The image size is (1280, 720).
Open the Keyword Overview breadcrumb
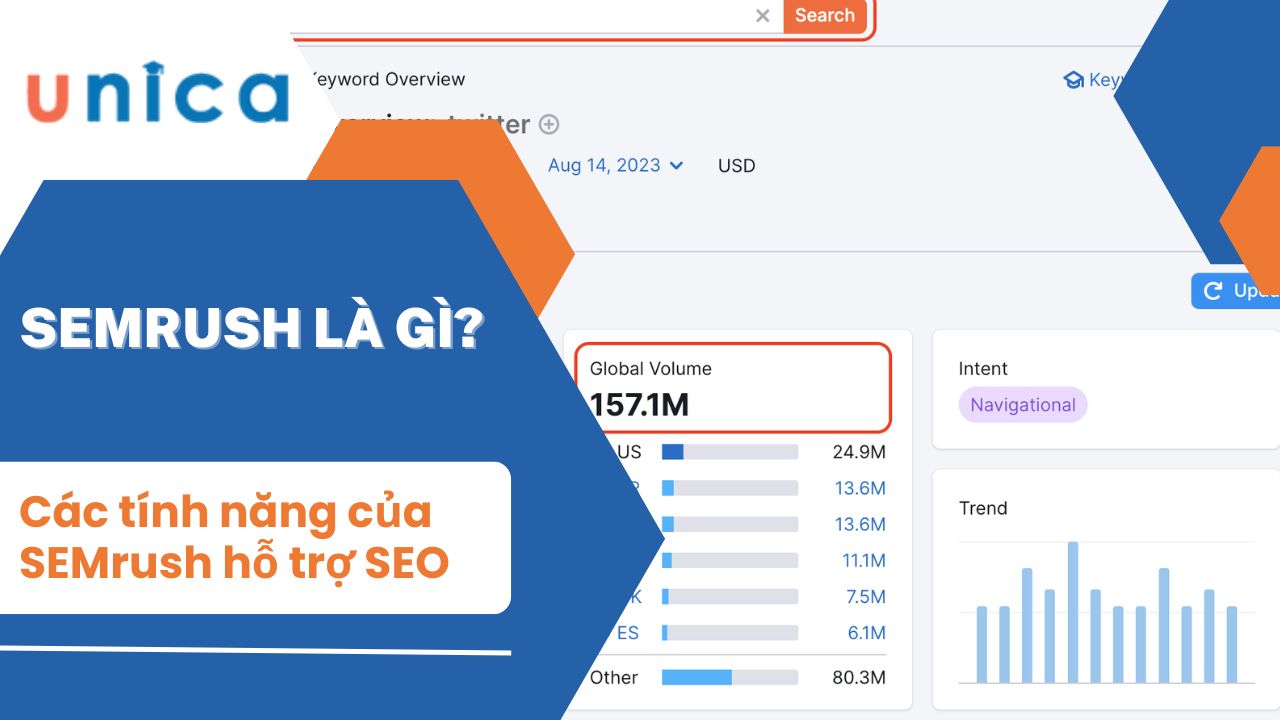coord(386,79)
